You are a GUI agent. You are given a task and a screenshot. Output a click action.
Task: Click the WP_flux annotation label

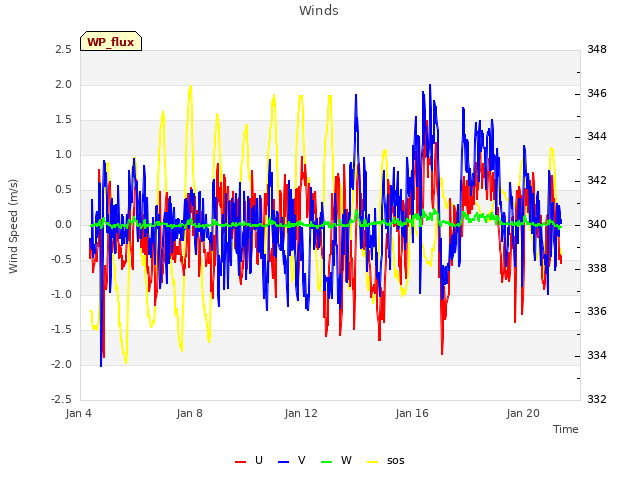tap(111, 41)
